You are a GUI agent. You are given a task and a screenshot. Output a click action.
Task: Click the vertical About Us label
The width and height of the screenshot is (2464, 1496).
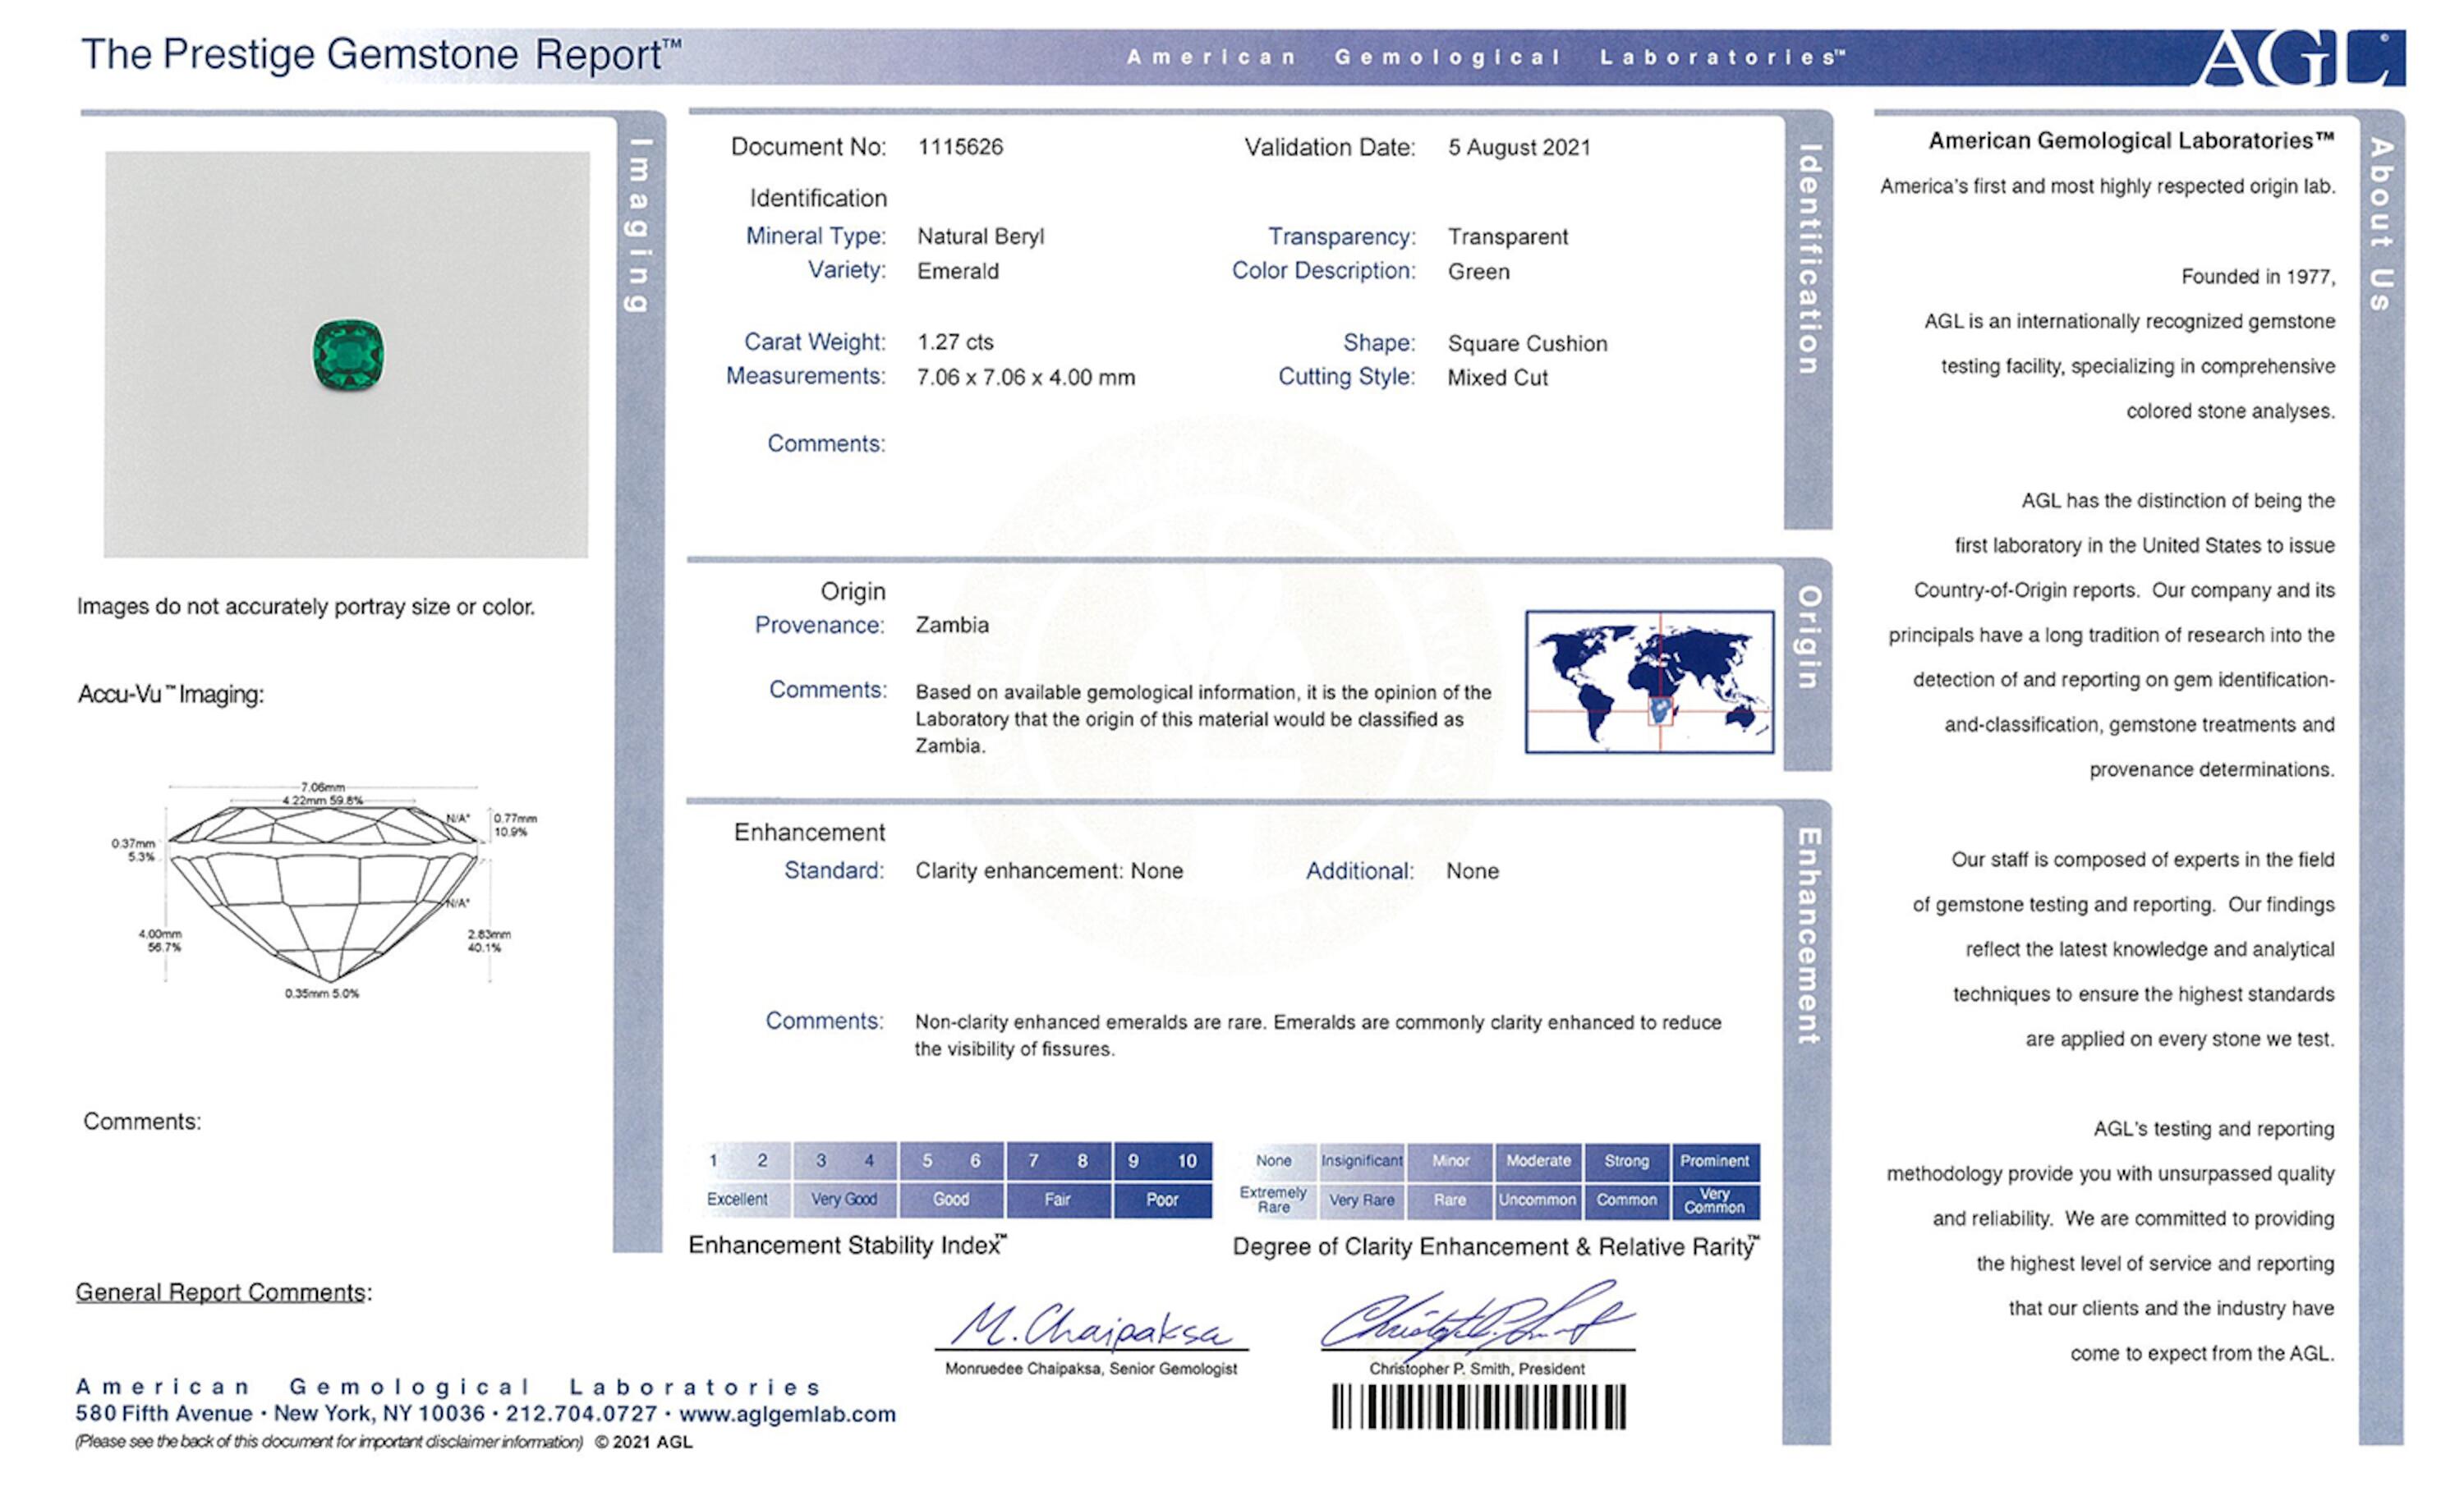[x=2382, y=224]
